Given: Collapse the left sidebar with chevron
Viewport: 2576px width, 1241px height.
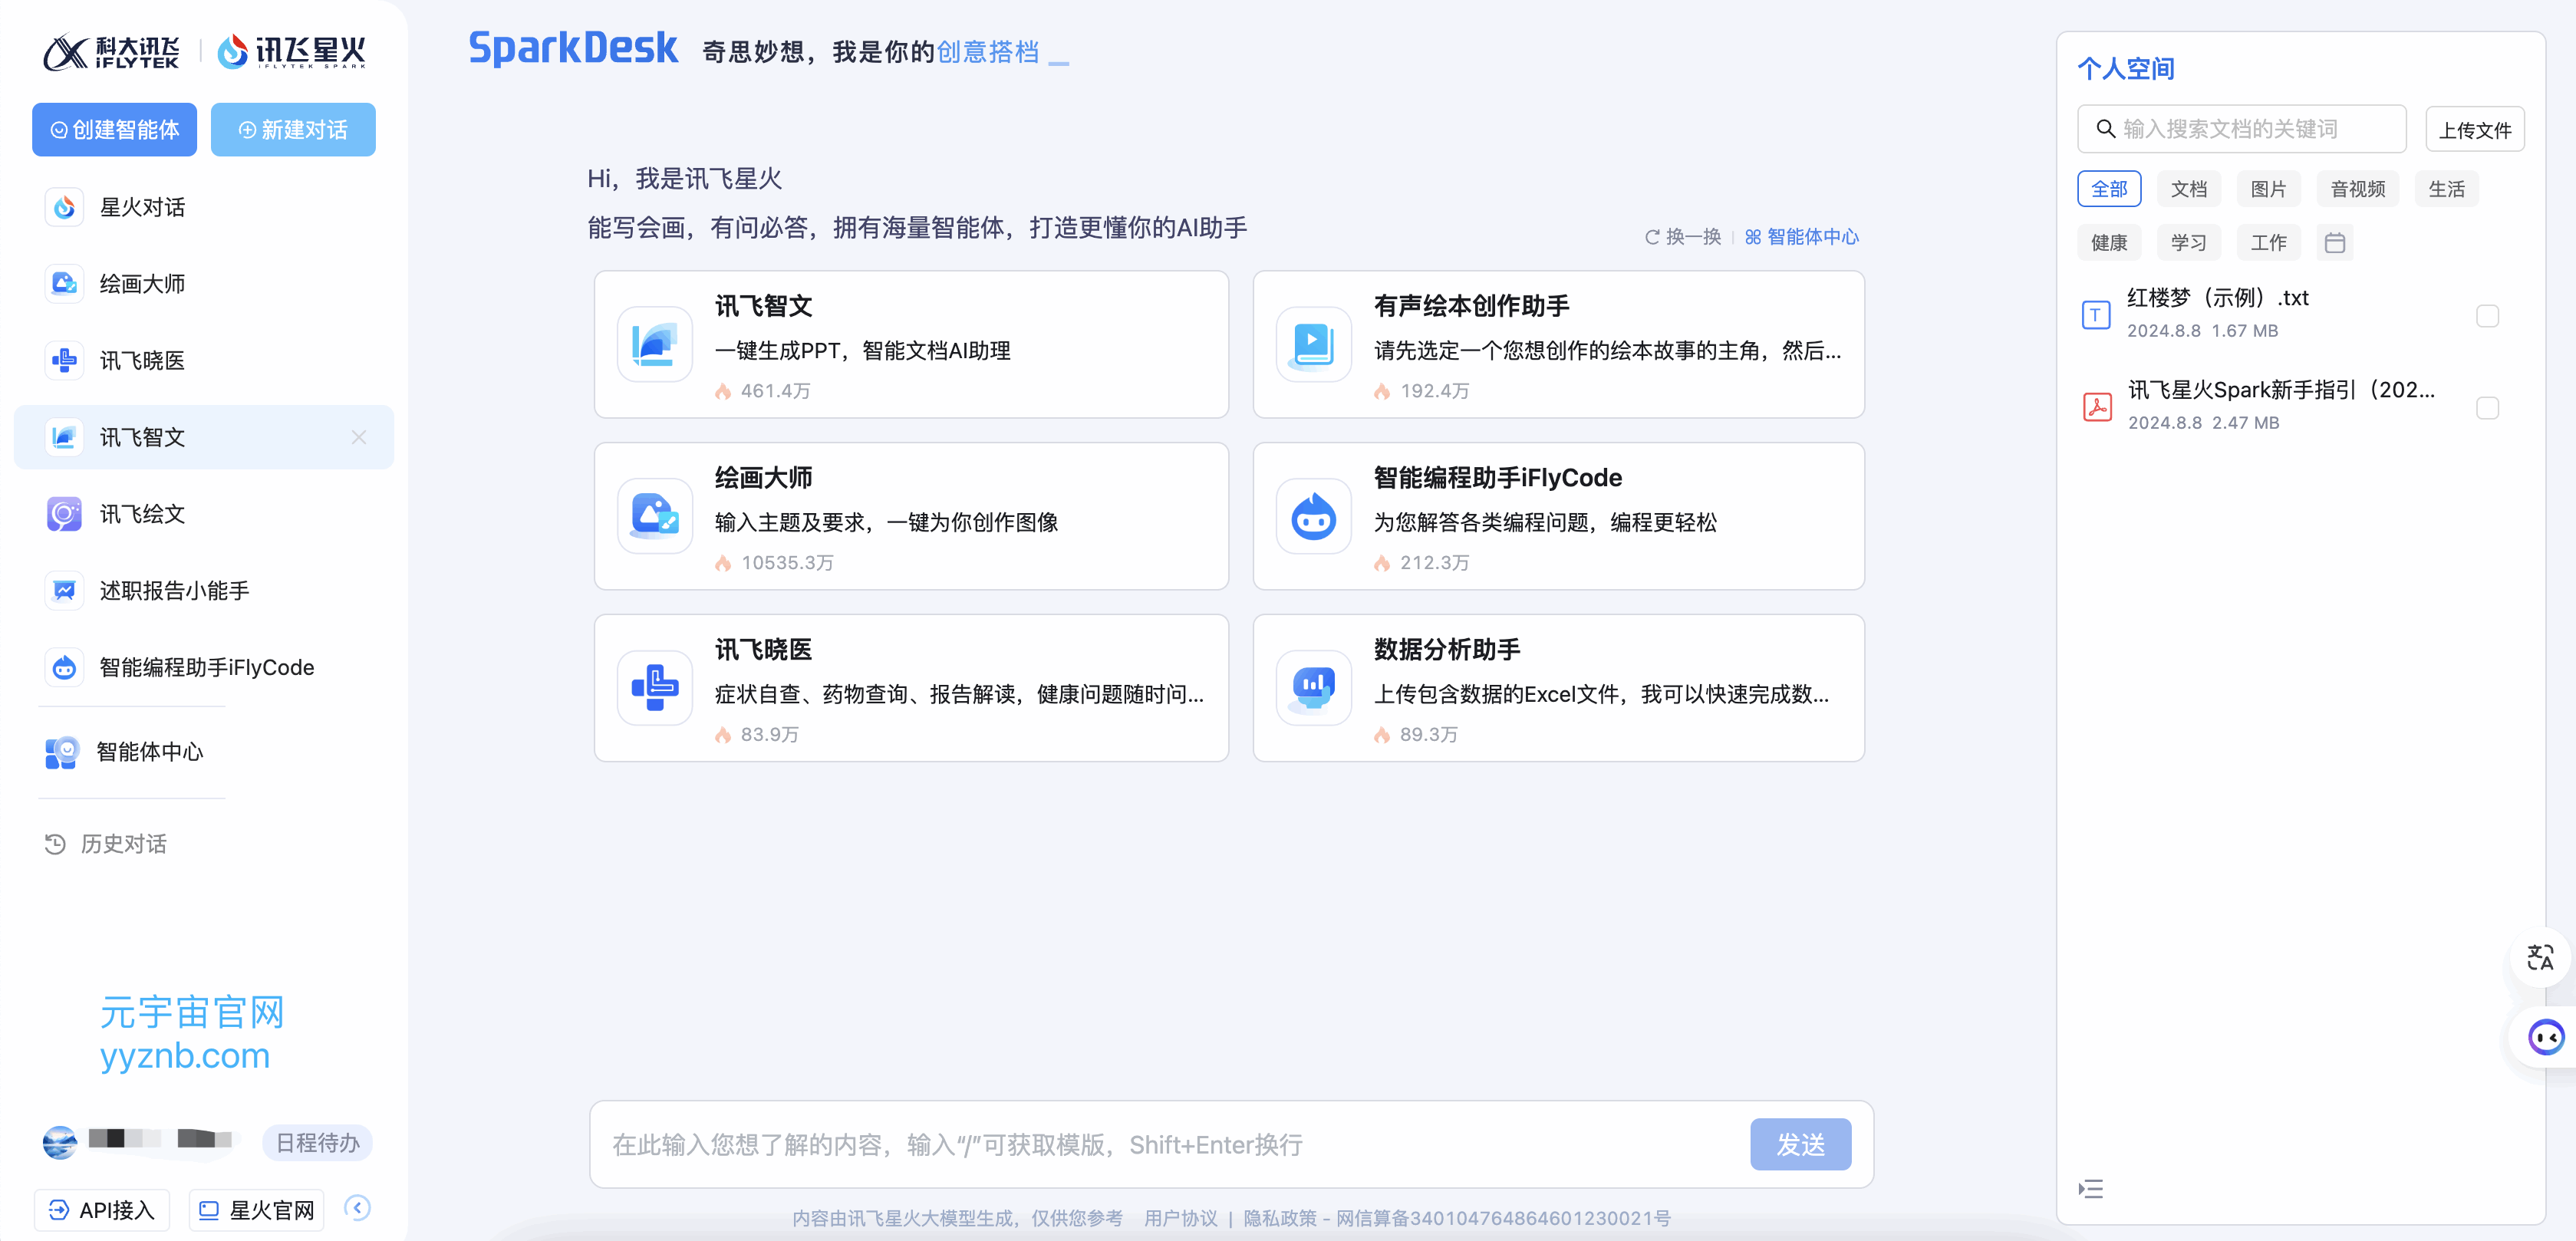Looking at the screenshot, I should [x=357, y=1208].
